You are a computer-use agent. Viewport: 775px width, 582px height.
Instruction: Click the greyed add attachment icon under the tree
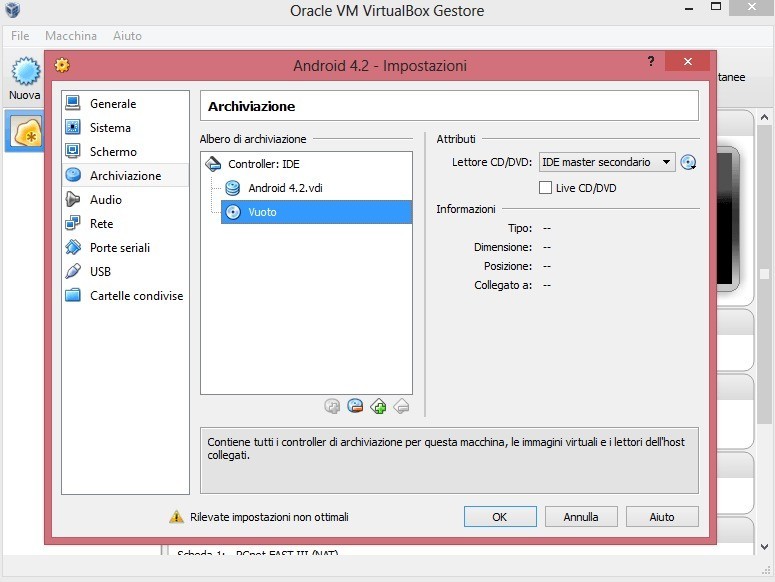[332, 406]
